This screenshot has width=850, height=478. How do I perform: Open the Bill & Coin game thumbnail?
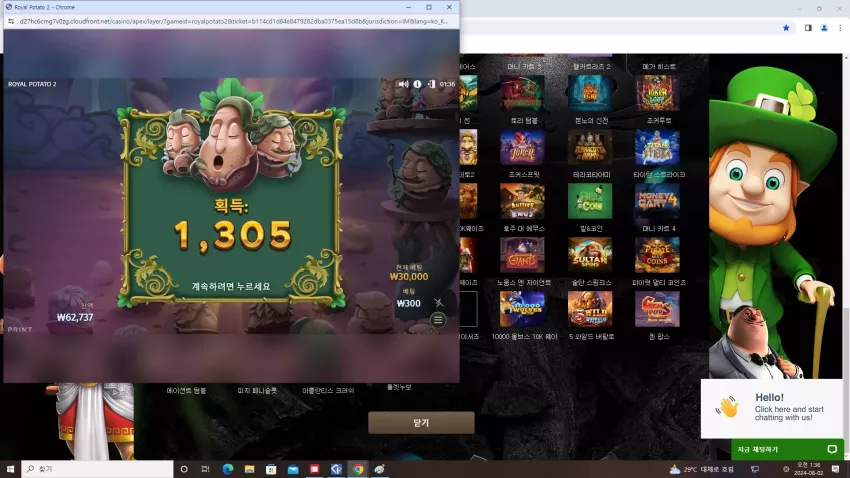pyautogui.click(x=590, y=201)
